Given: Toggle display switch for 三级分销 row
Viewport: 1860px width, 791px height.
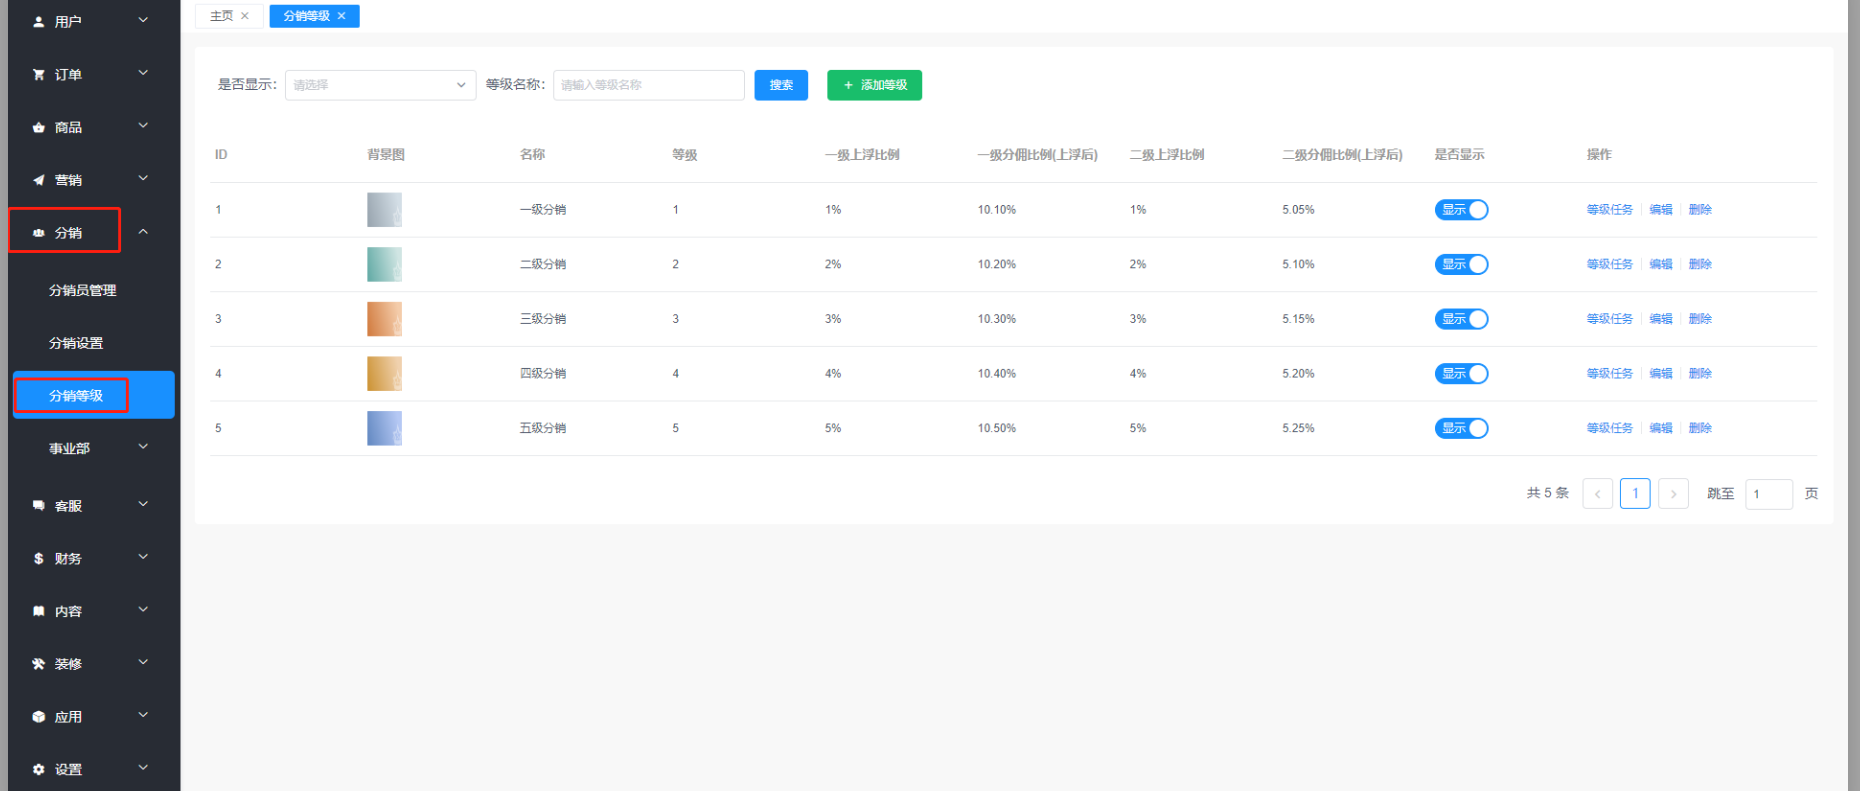Looking at the screenshot, I should (x=1461, y=319).
